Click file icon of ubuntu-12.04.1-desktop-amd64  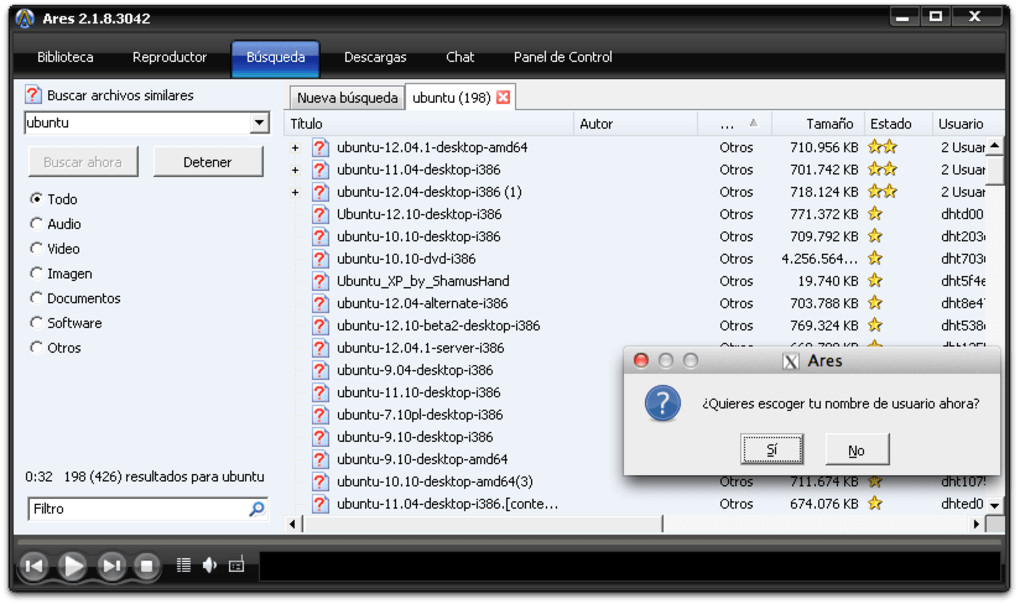tap(319, 148)
